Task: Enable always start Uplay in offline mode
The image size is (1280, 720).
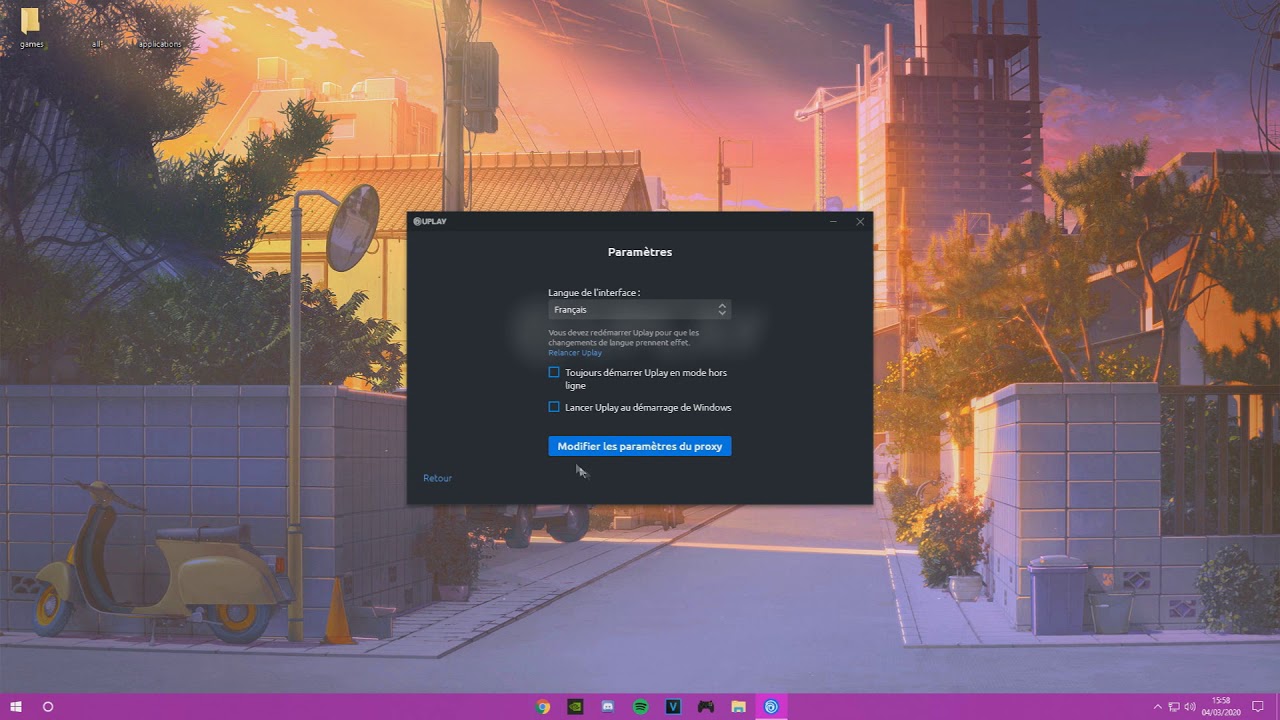Action: (554, 372)
